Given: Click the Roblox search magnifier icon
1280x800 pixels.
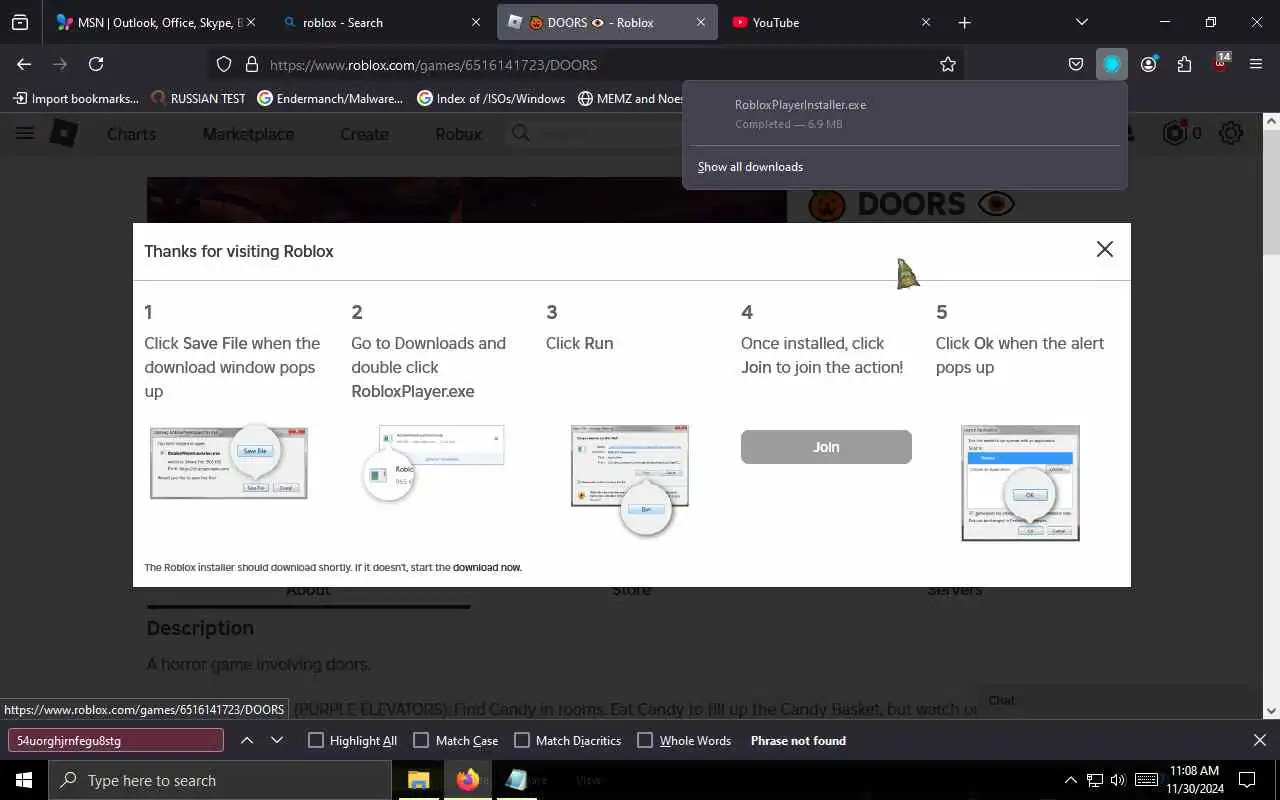Looking at the screenshot, I should (x=521, y=133).
